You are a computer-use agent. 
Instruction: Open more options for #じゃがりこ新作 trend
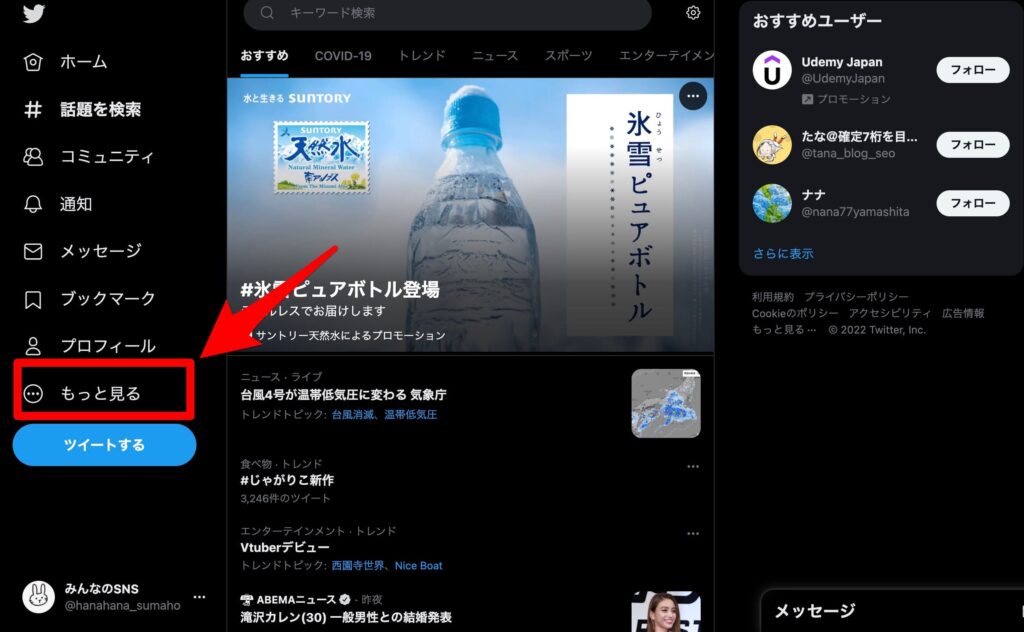pyautogui.click(x=693, y=466)
